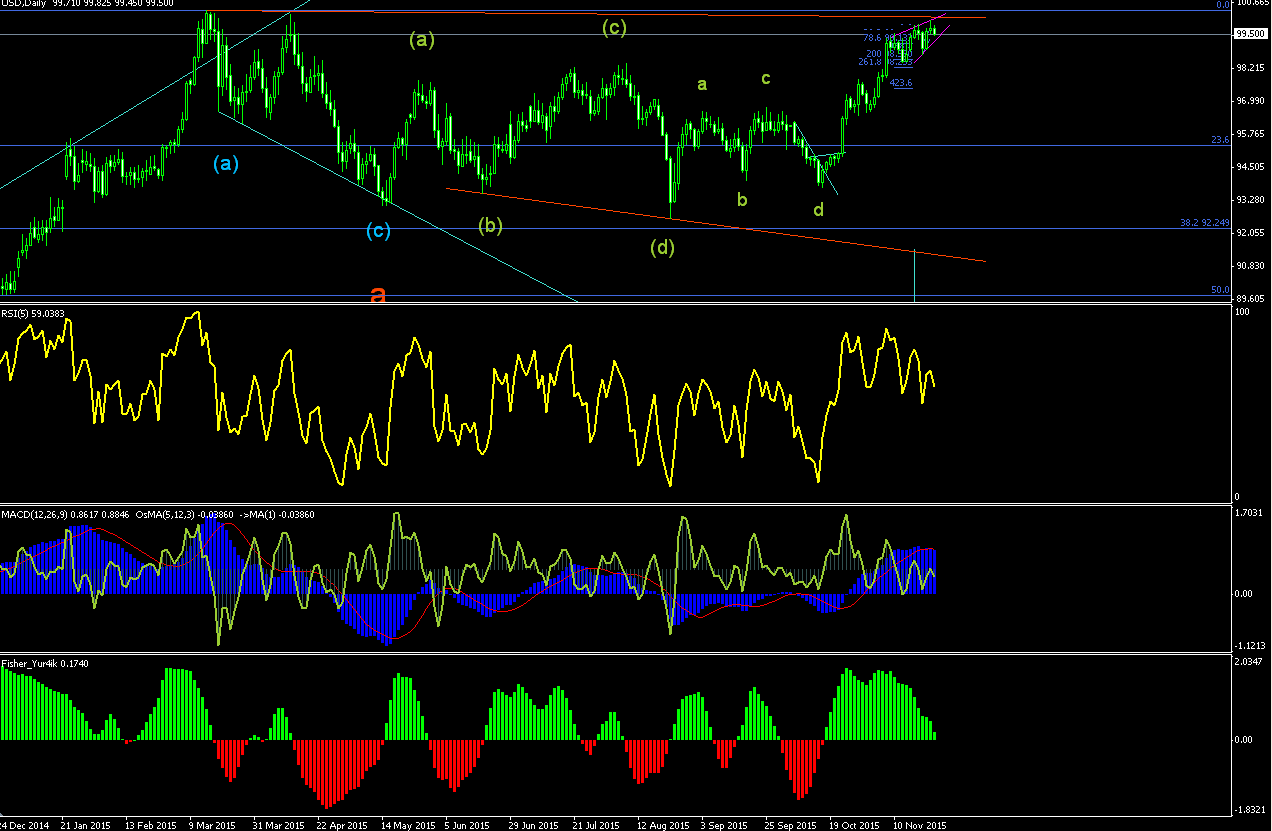
Task: Click the '3 Sep 2015' date on time axis
Action: (725, 825)
